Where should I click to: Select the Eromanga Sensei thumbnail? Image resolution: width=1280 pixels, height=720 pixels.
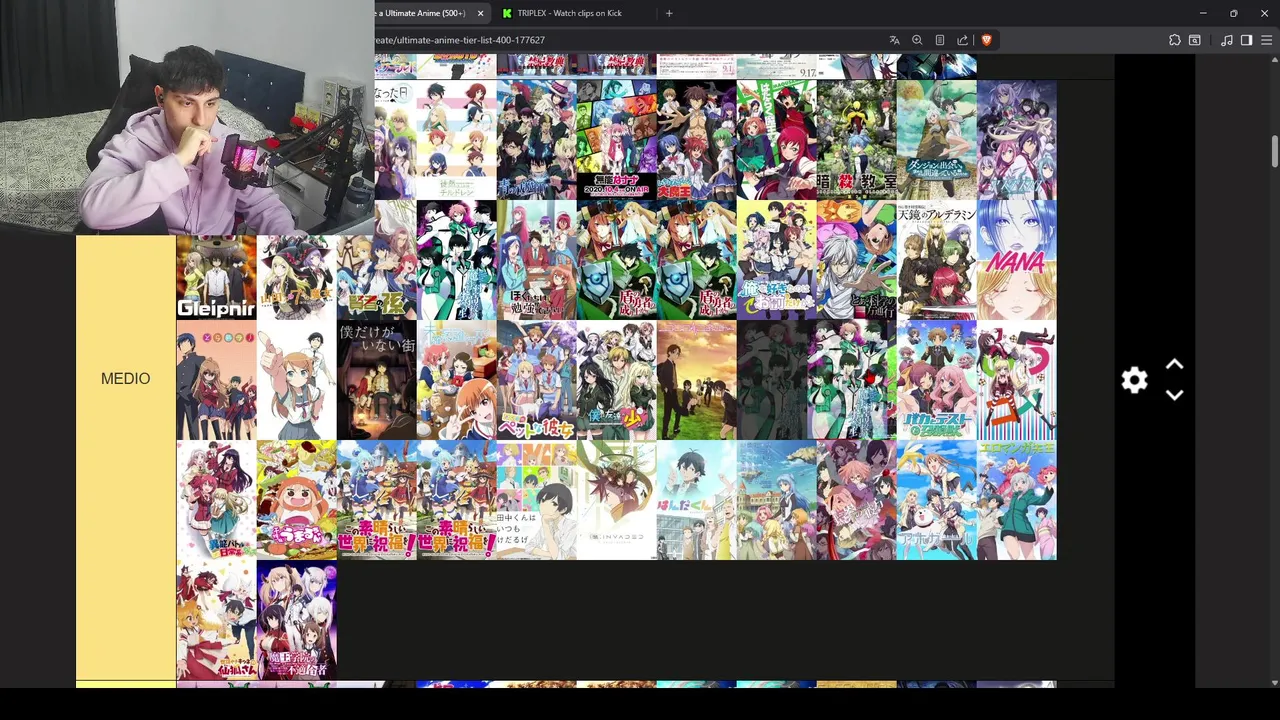point(1016,500)
